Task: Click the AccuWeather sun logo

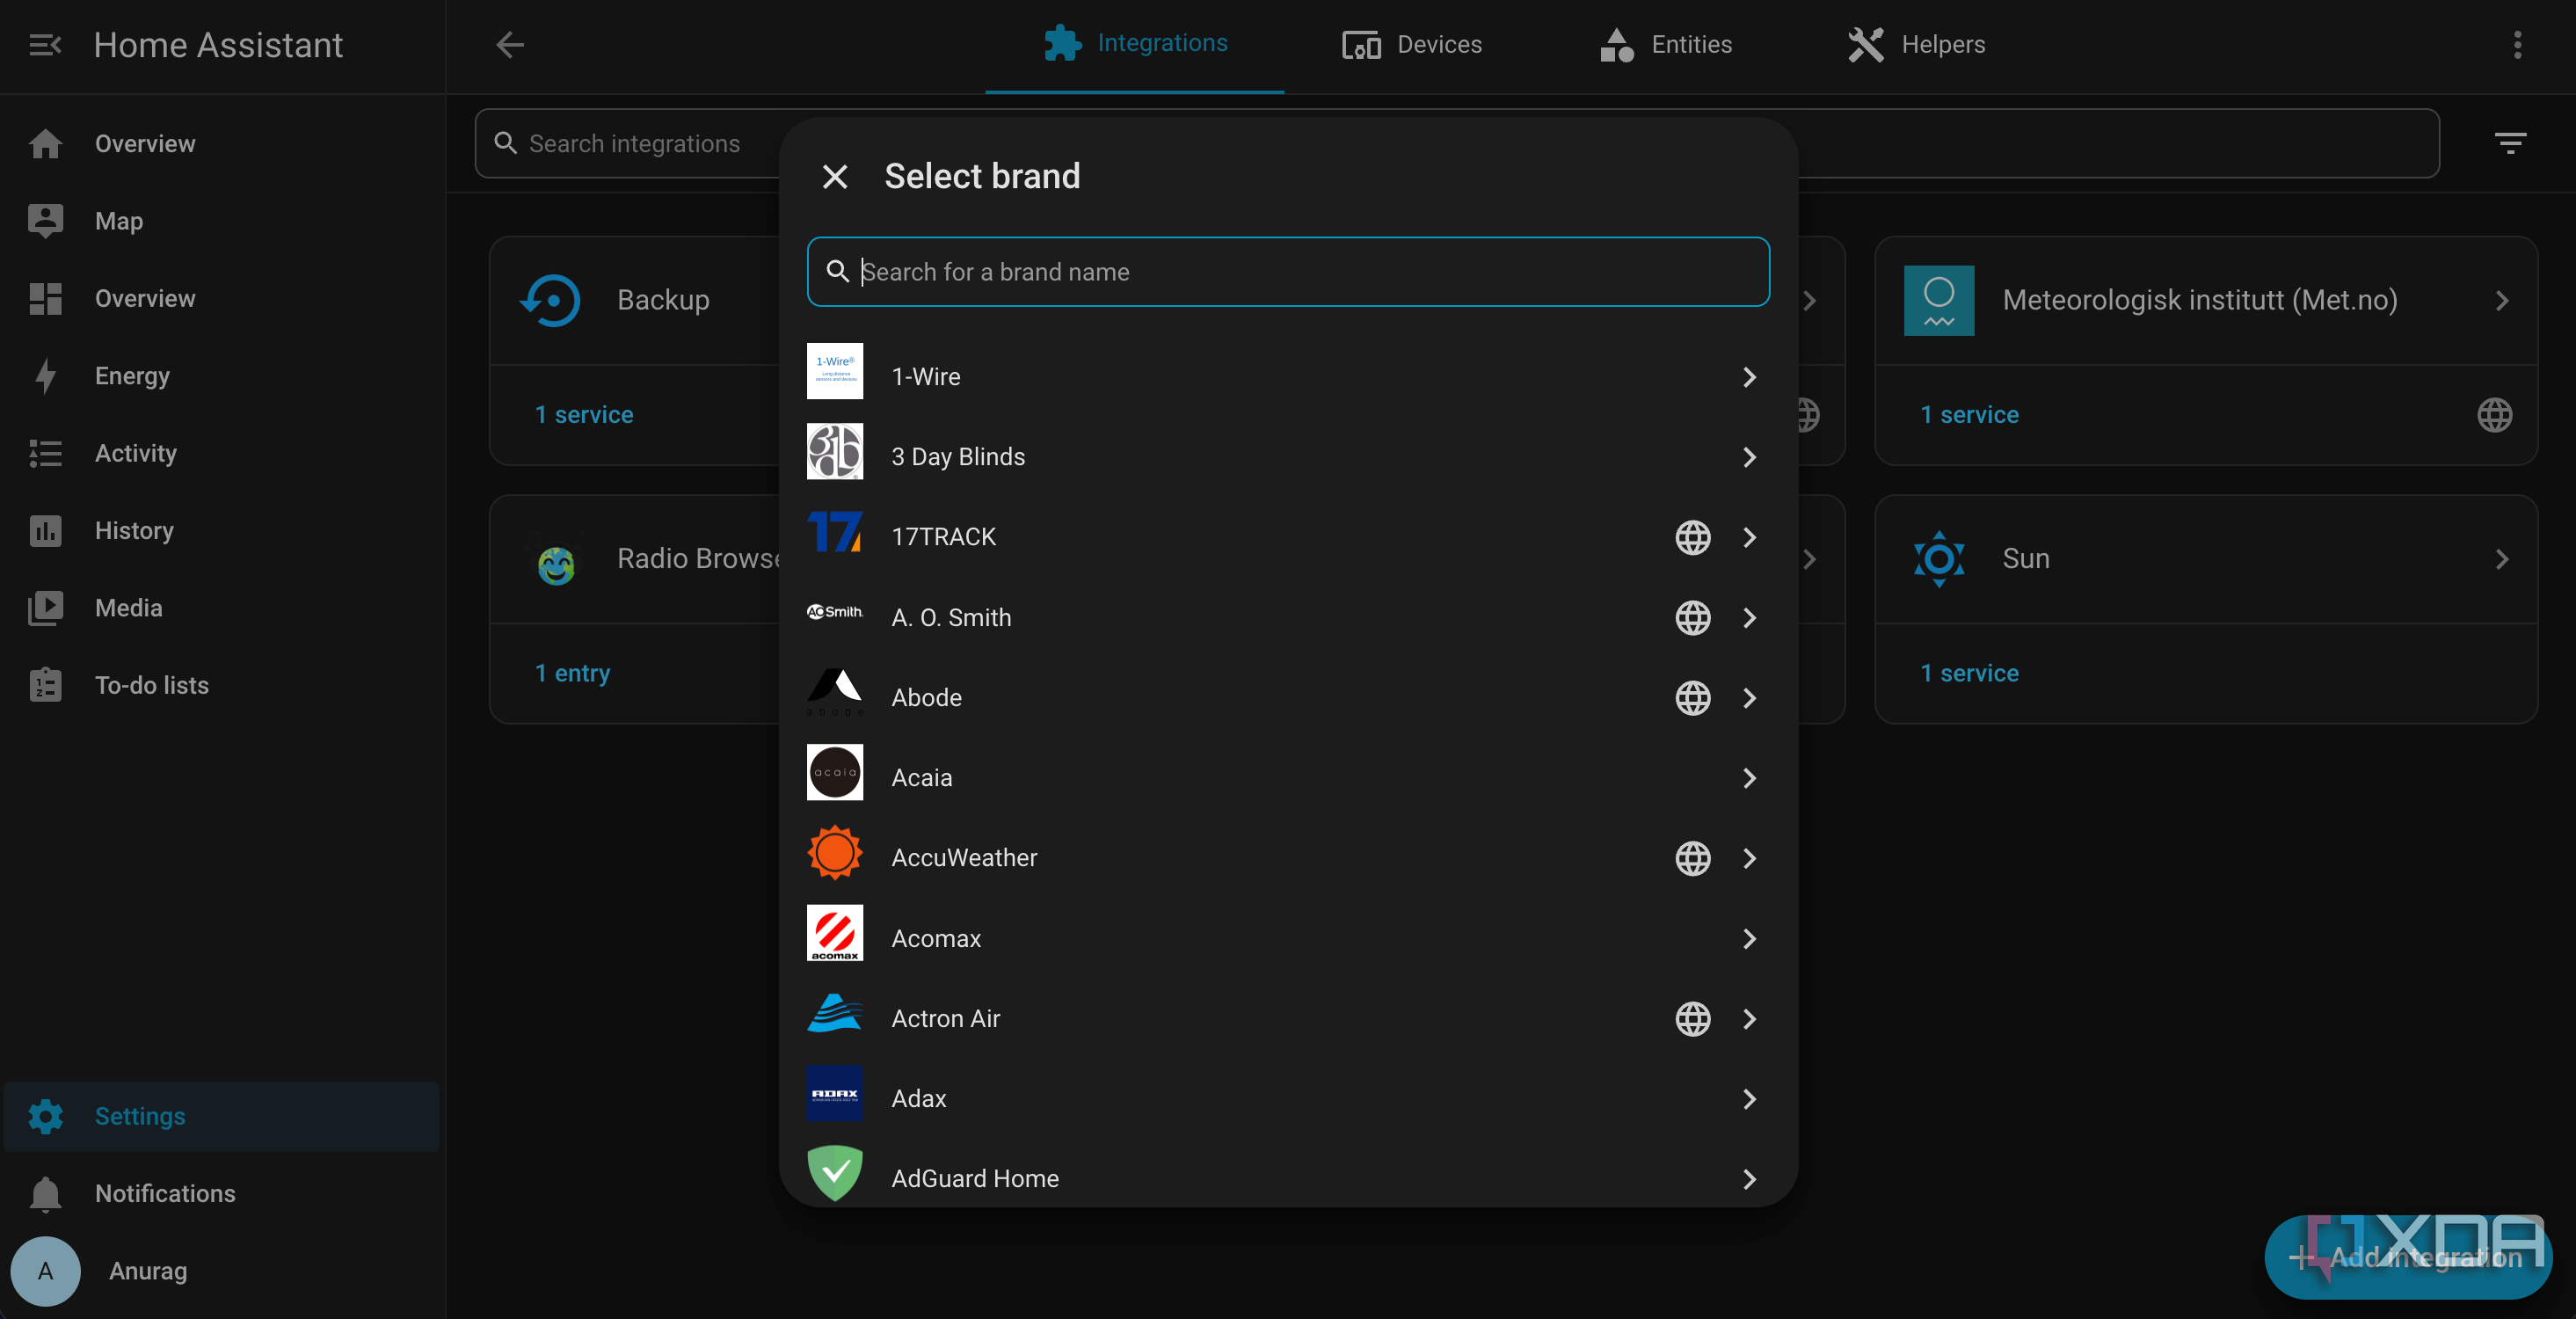Action: (x=834, y=853)
